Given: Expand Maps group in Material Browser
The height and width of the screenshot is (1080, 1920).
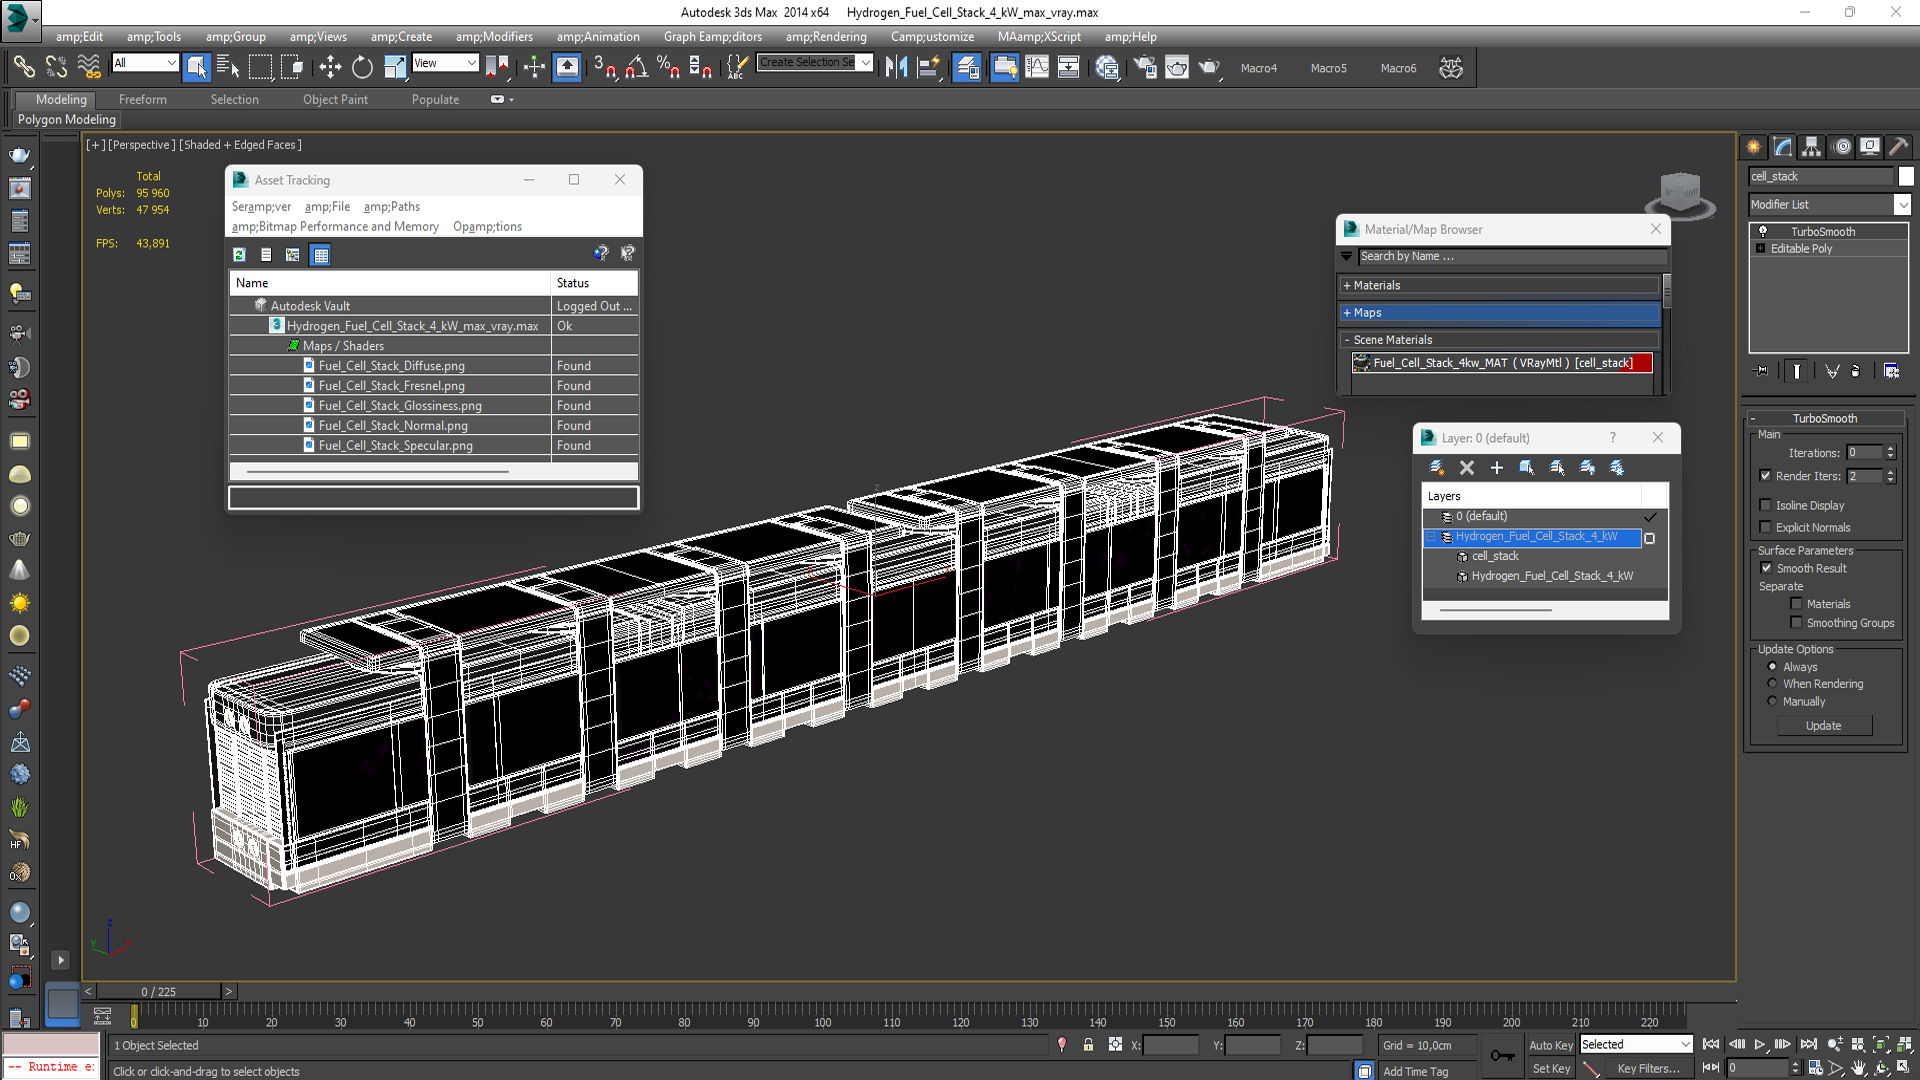Looking at the screenshot, I should 1347,313.
